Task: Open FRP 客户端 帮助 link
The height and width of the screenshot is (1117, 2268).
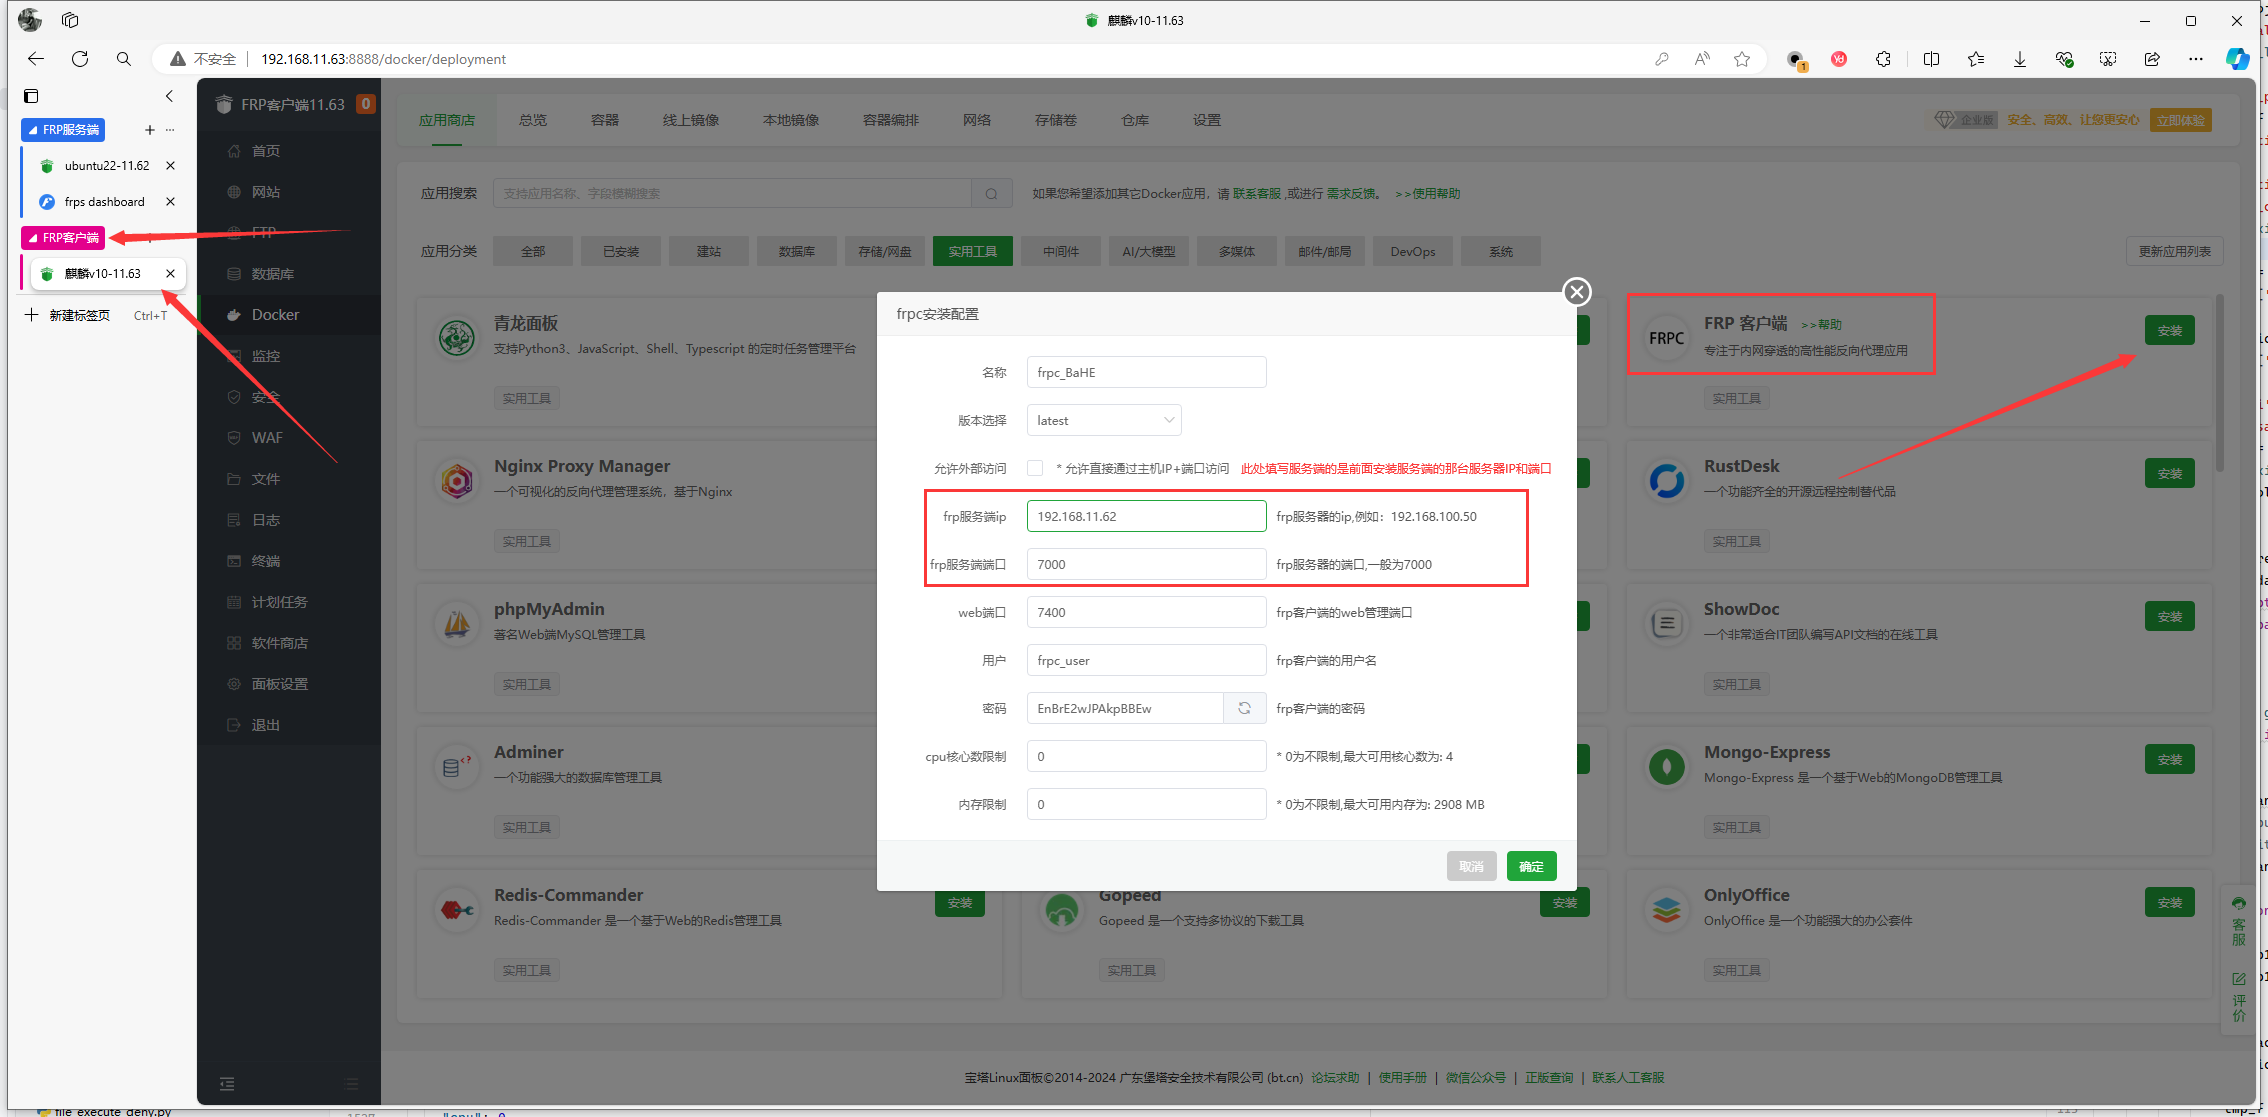Action: (x=1822, y=325)
